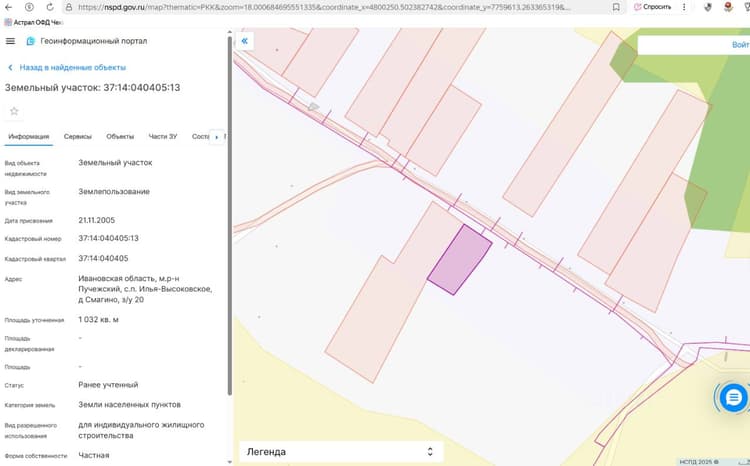
Task: Open the hamburger menu of the Geoportal
Action: tap(10, 41)
